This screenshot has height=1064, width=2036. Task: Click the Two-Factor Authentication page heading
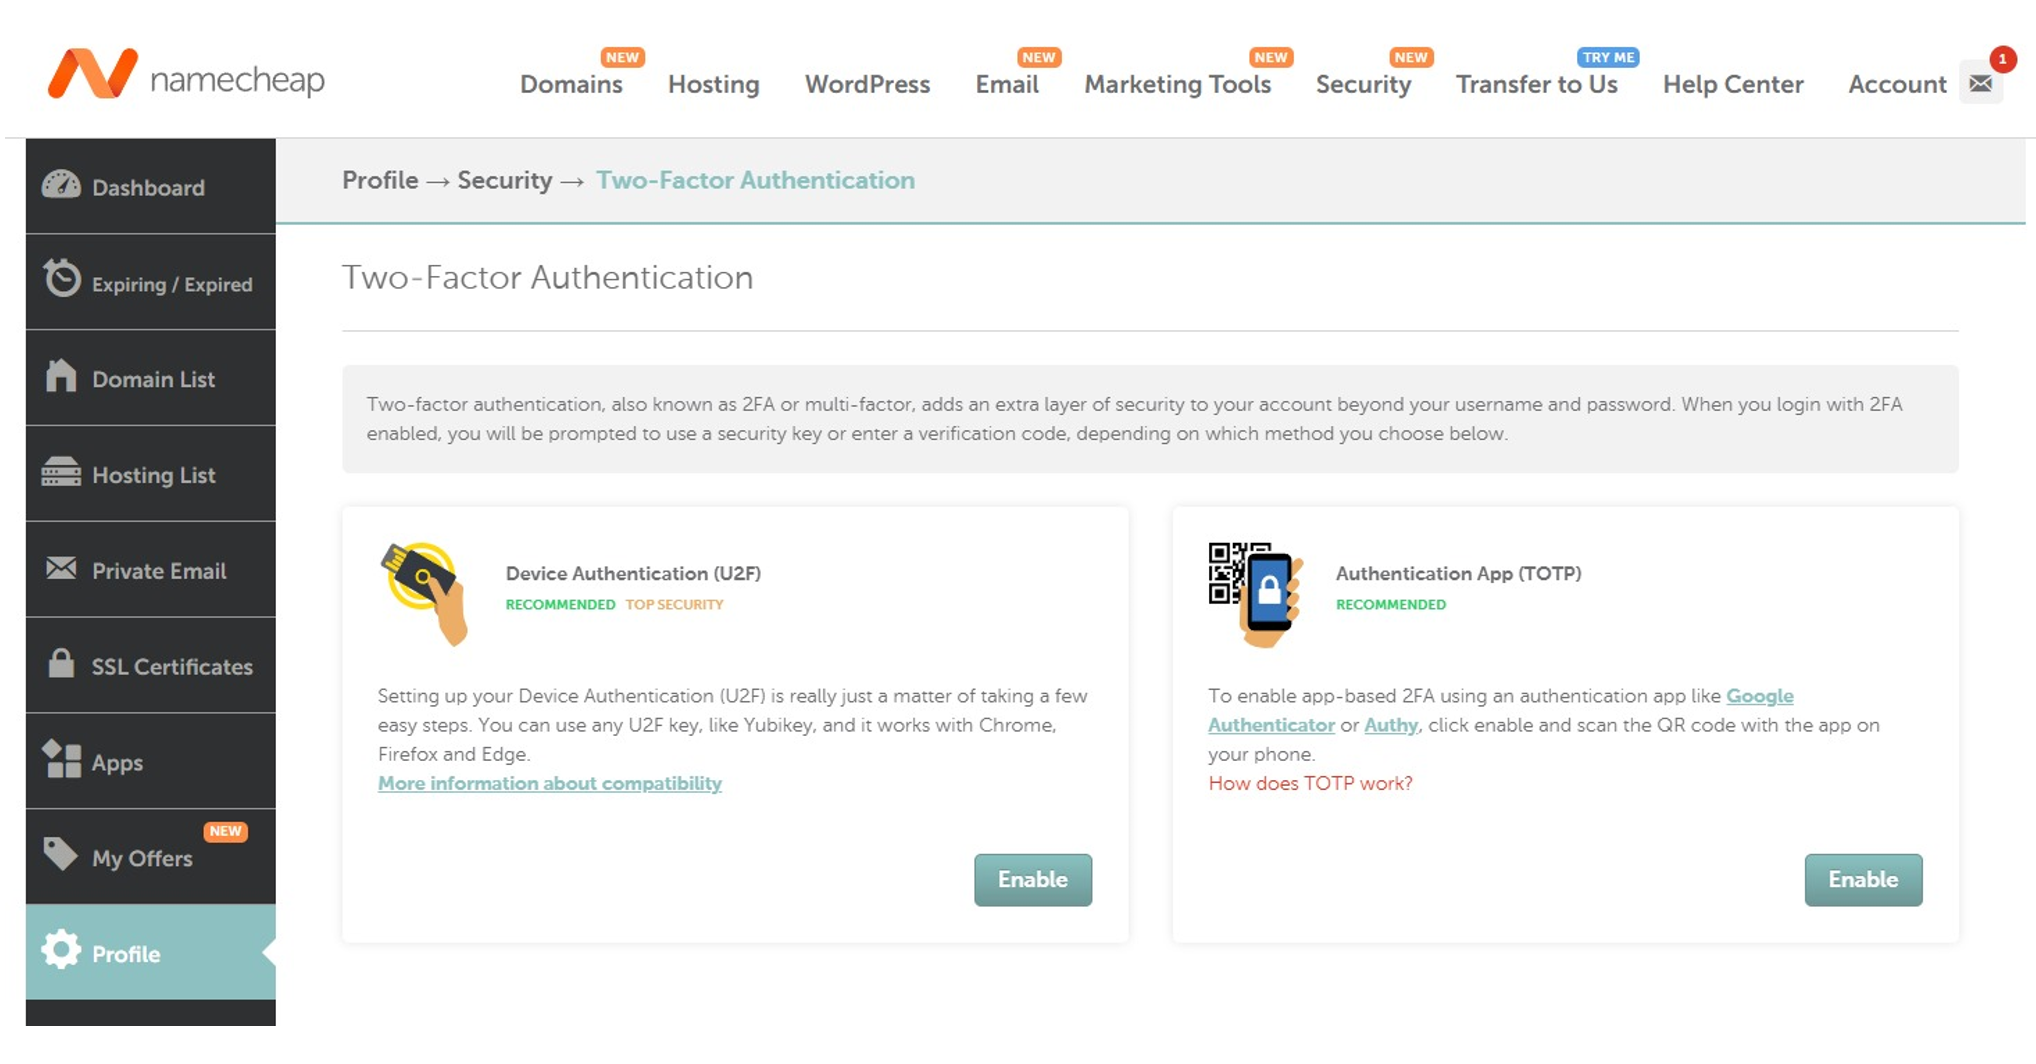click(x=547, y=277)
